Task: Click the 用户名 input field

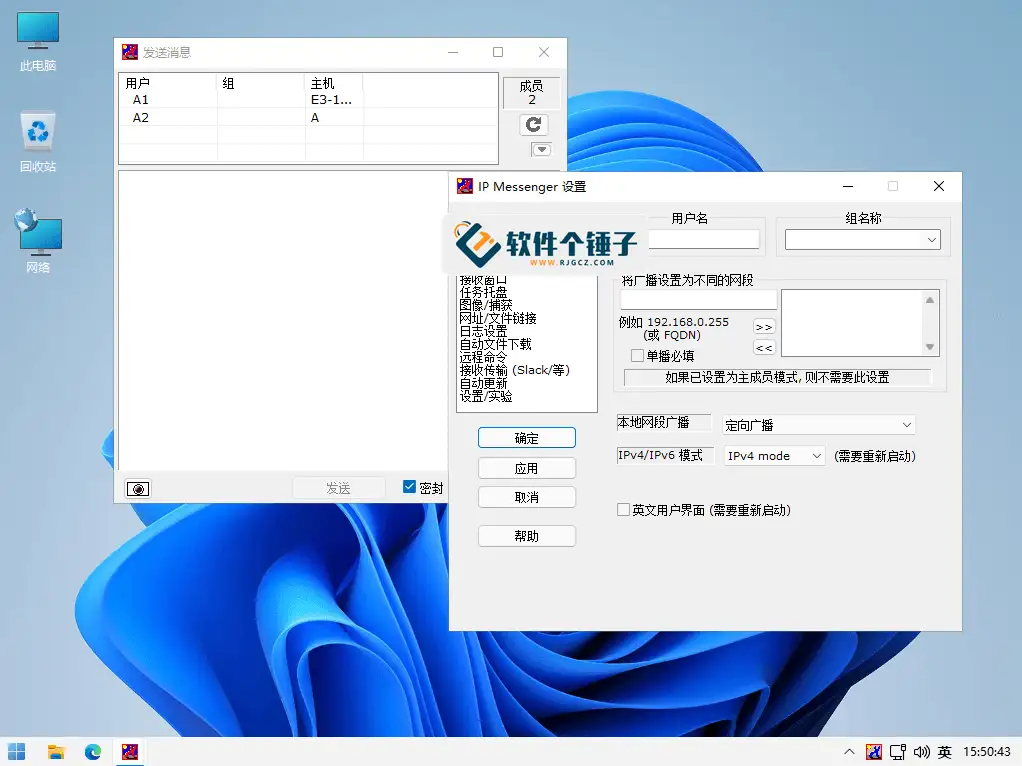Action: 704,239
